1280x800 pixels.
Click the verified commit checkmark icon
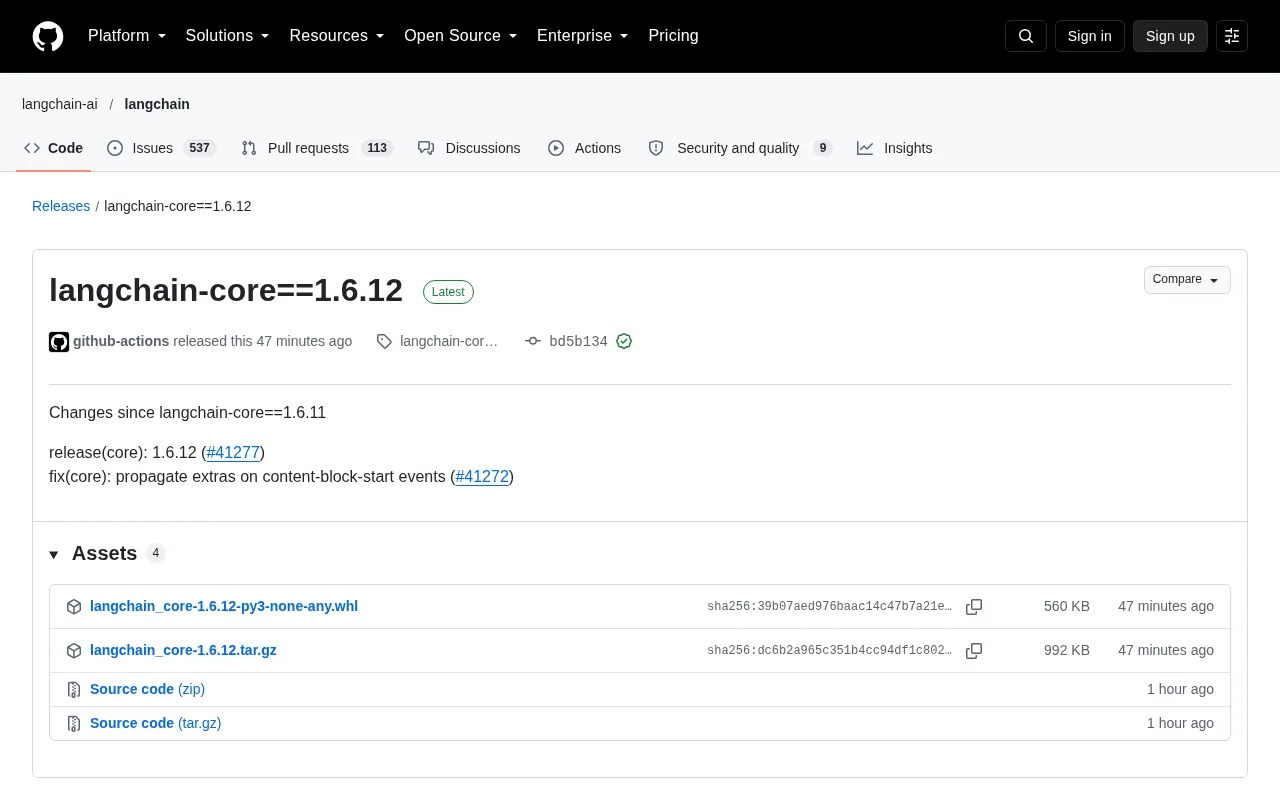[x=624, y=341]
